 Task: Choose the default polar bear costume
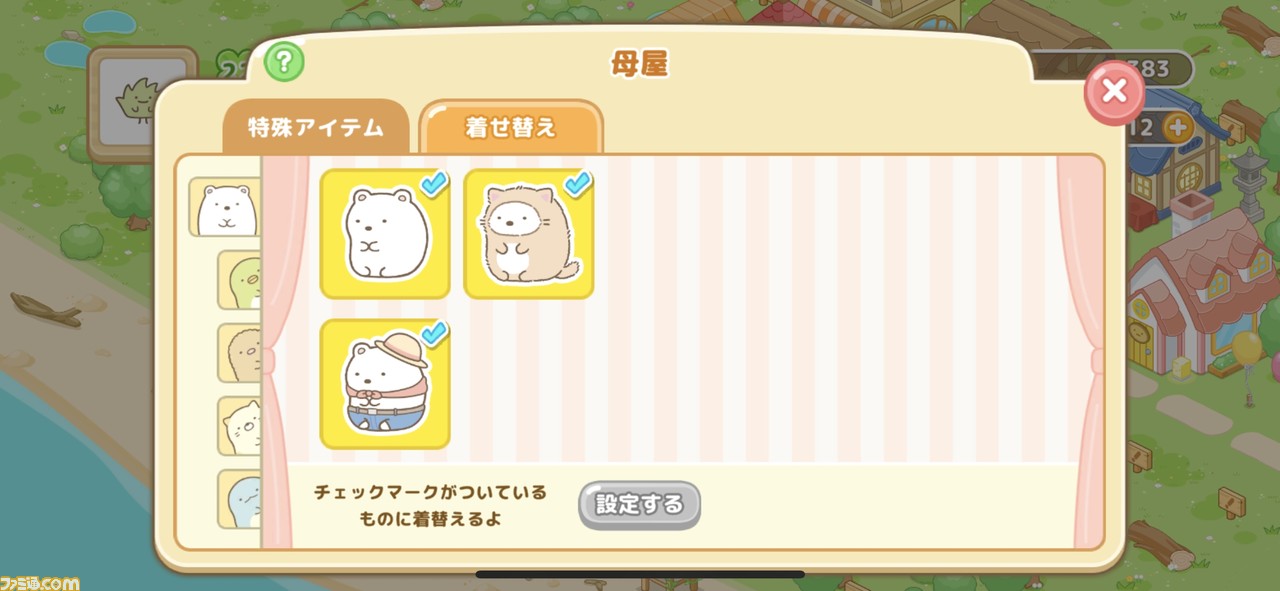click(385, 234)
